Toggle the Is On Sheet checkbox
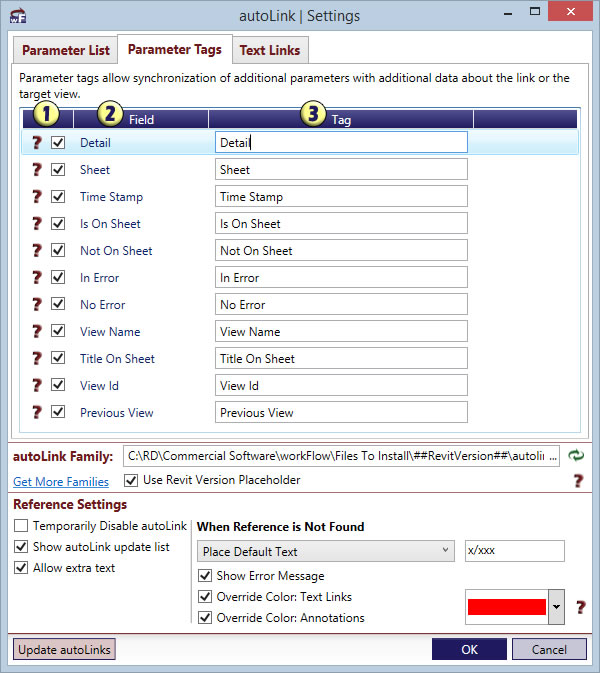This screenshot has width=600, height=673. tap(58, 224)
